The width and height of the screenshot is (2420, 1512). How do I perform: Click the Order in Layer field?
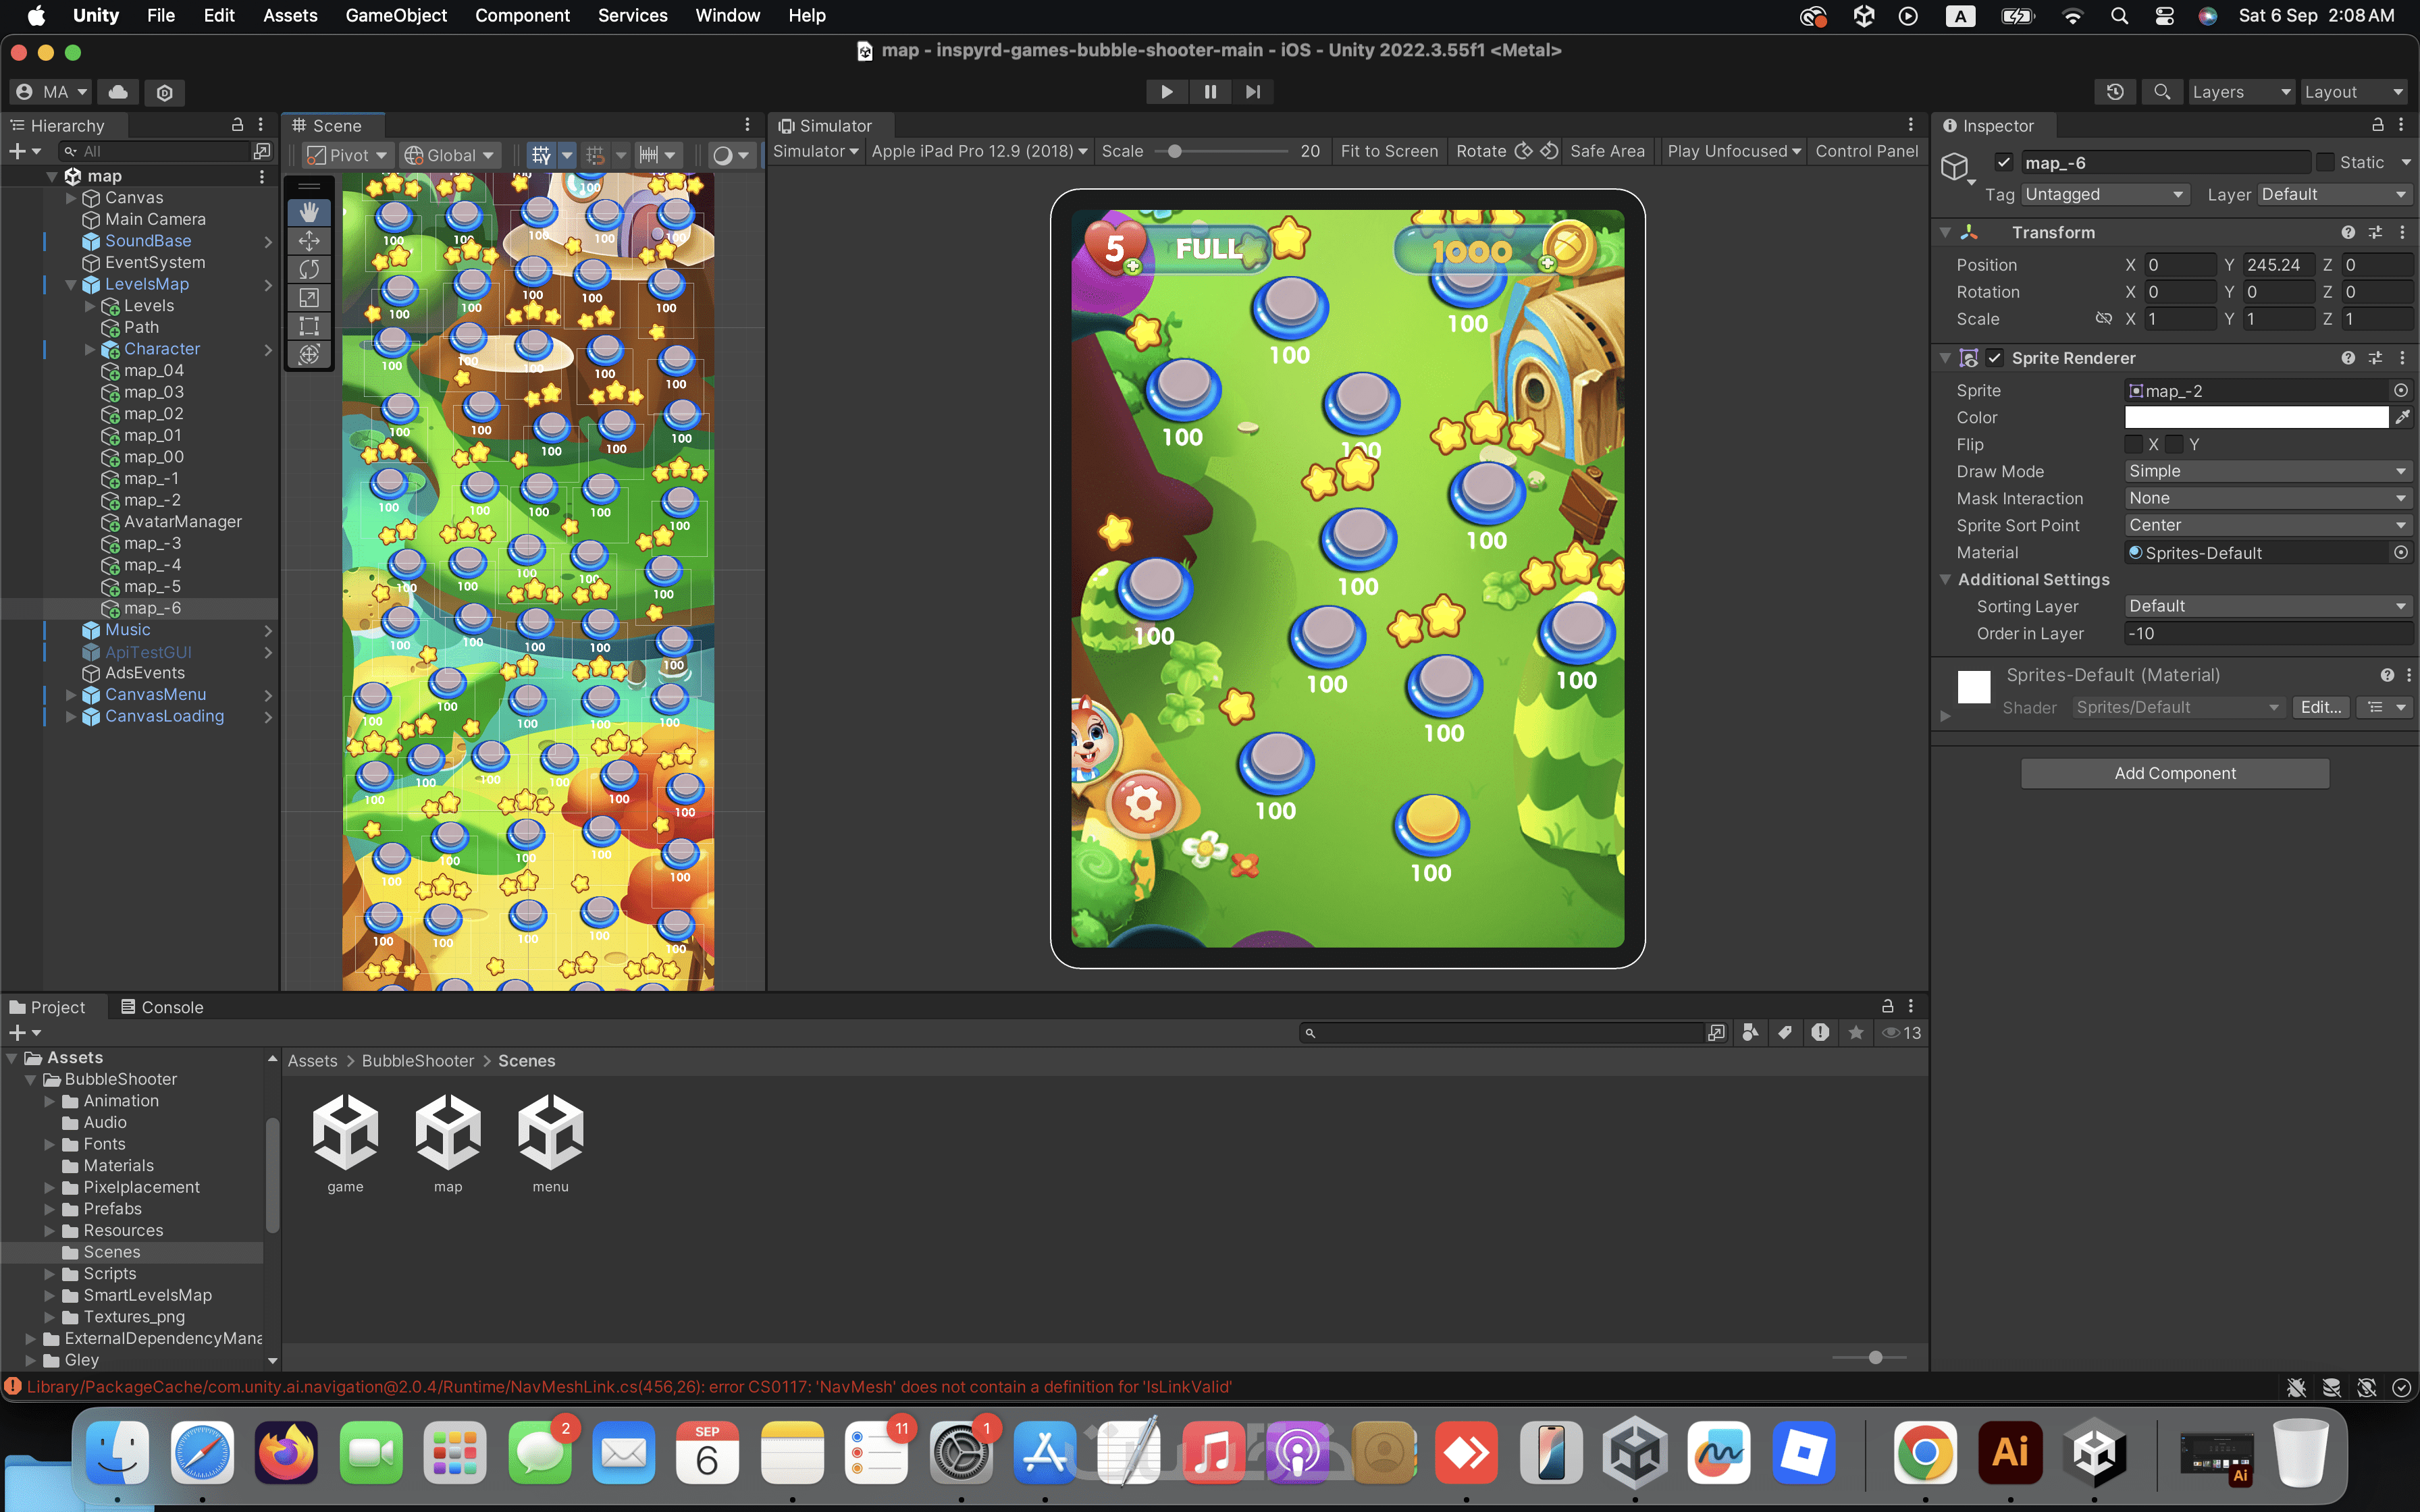(2267, 633)
